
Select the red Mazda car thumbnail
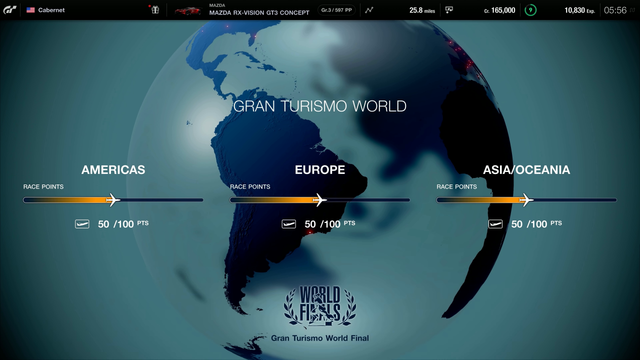188,11
